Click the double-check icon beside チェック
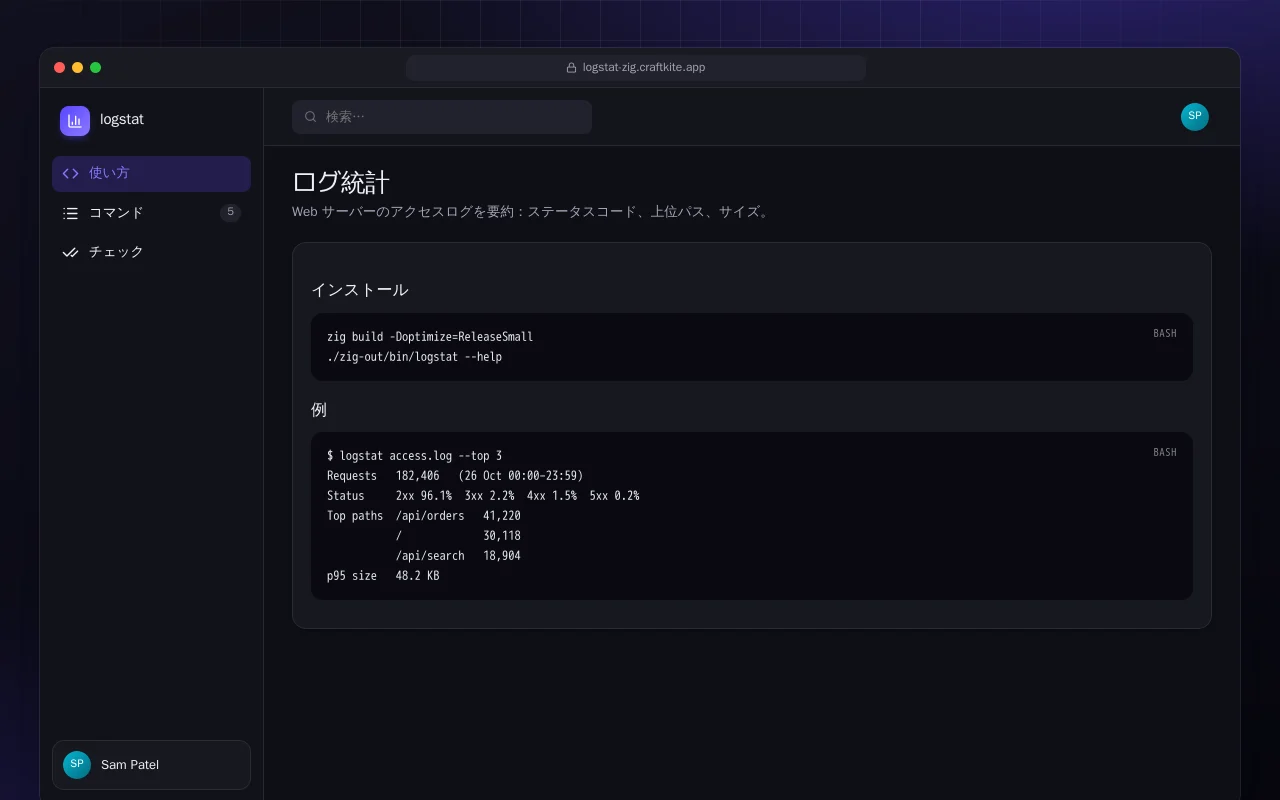This screenshot has width=1280, height=800. click(x=70, y=252)
